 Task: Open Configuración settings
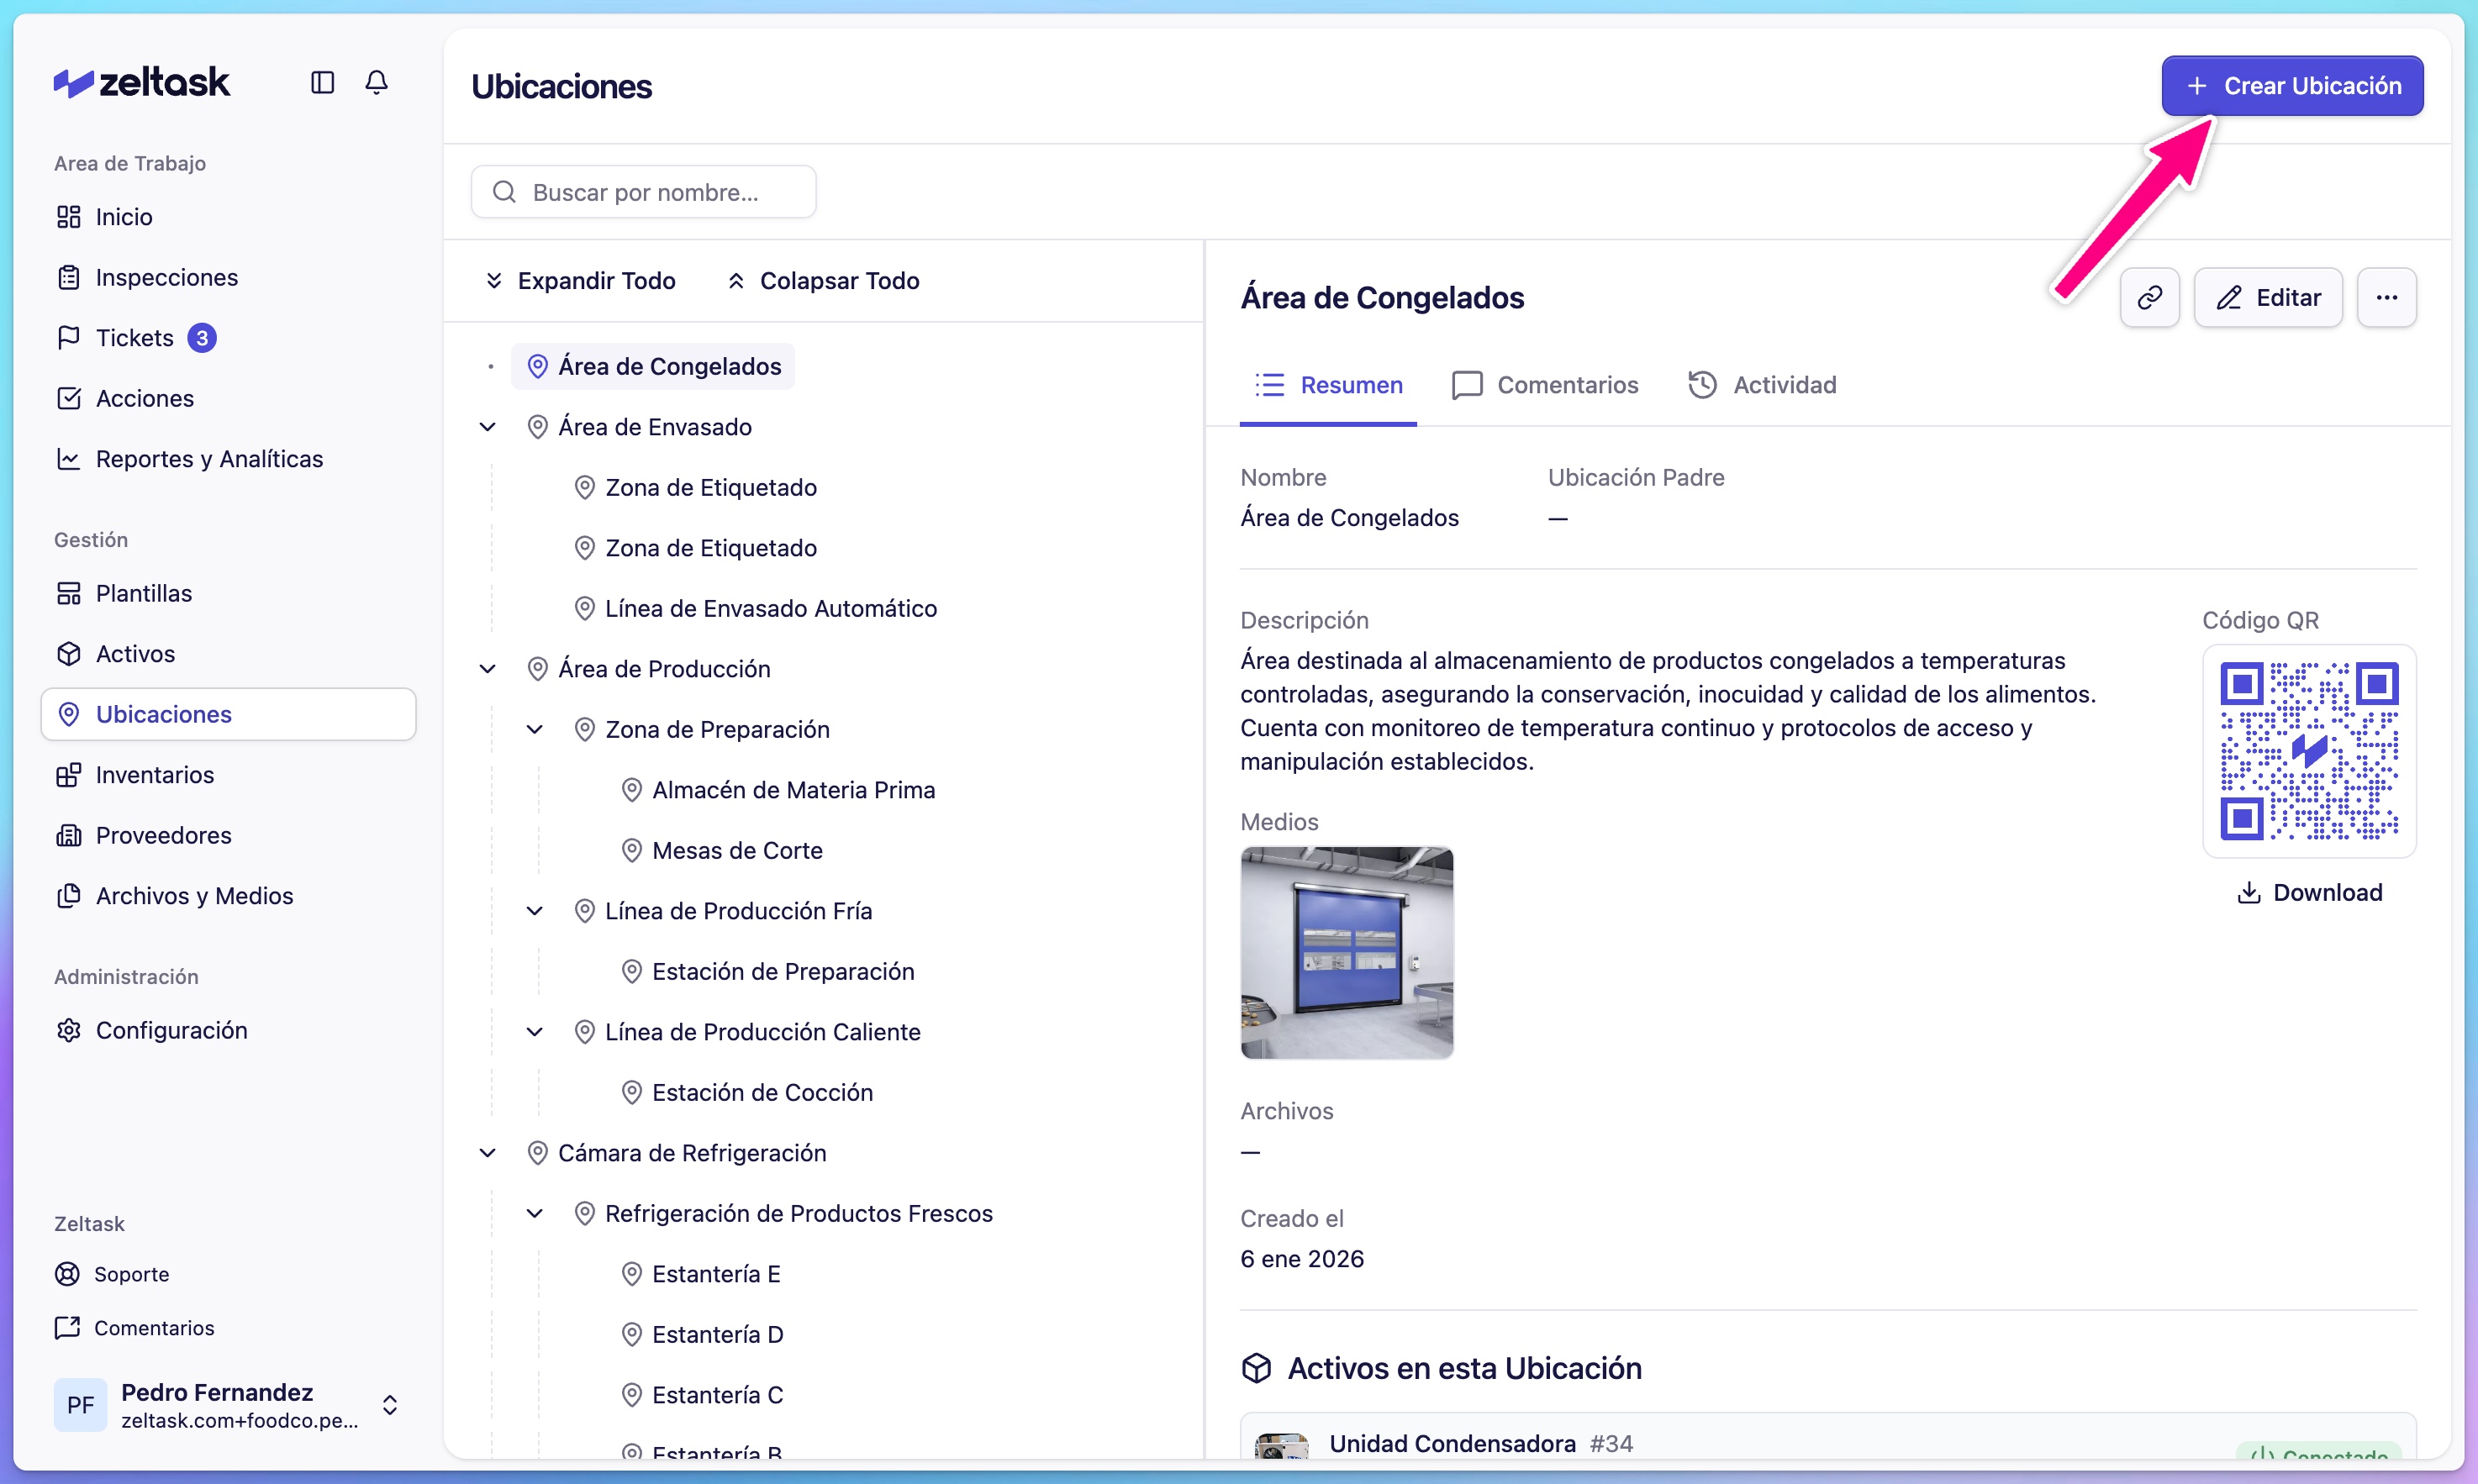pyautogui.click(x=171, y=1030)
